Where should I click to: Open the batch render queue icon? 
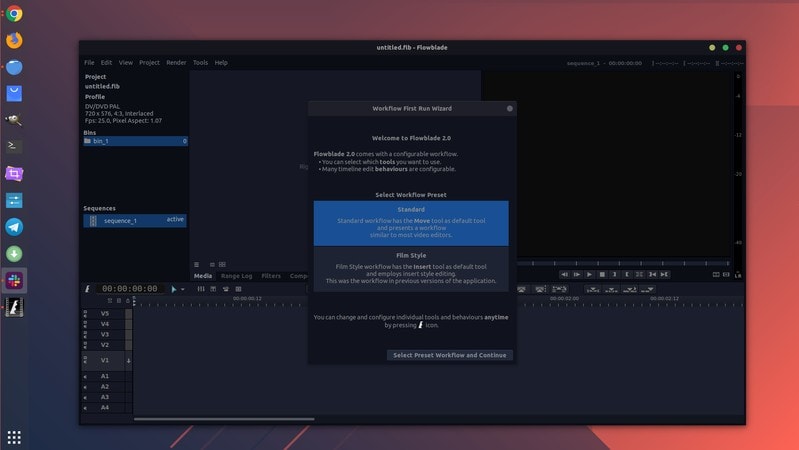point(238,289)
